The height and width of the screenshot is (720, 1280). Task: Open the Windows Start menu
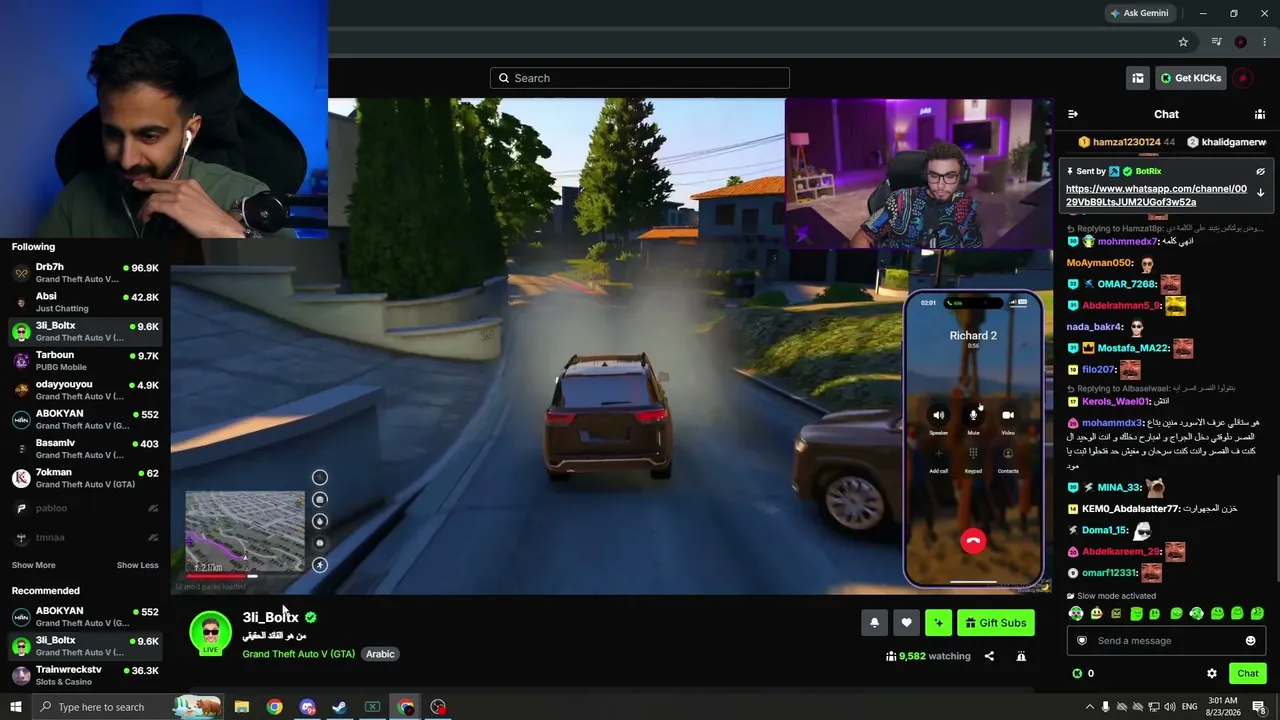coord(15,707)
